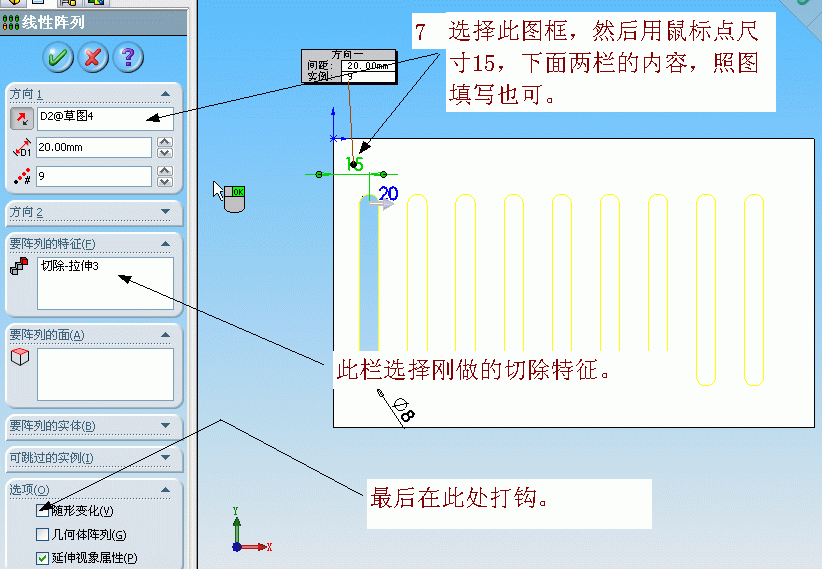Click 实例 value in direction callout
The height and width of the screenshot is (569, 822).
(368, 77)
